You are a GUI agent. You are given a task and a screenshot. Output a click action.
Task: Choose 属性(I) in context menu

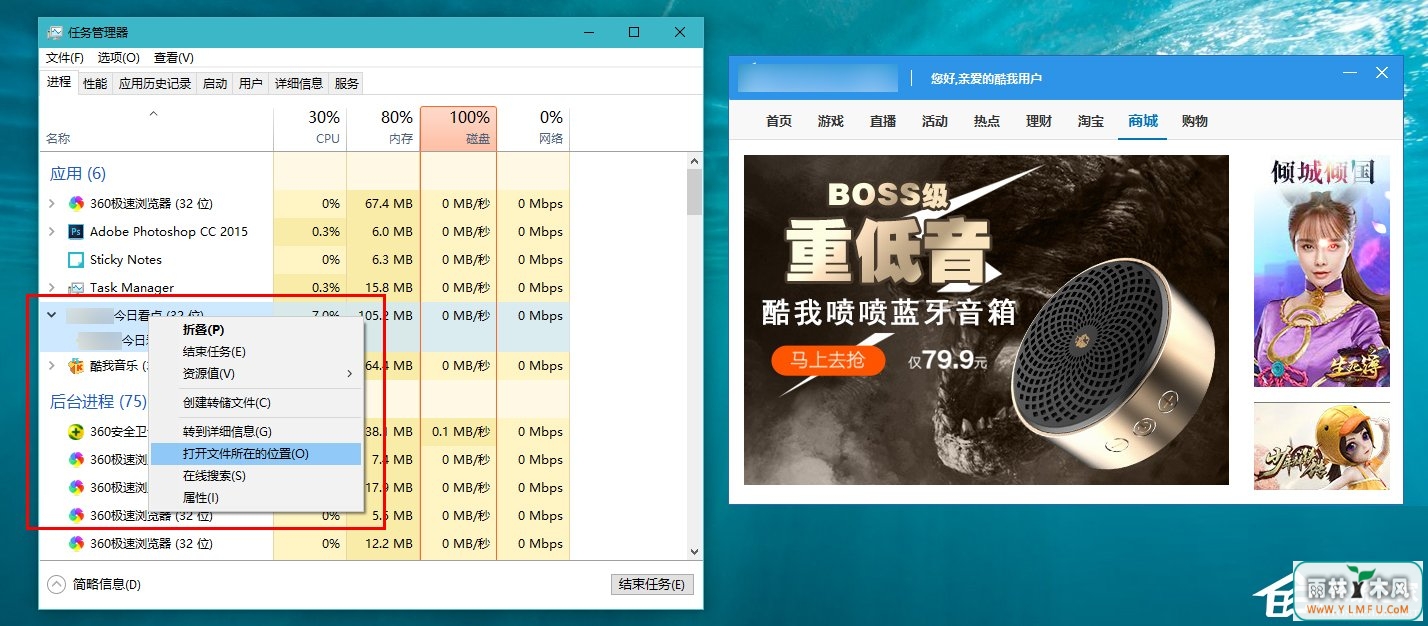tap(256, 497)
